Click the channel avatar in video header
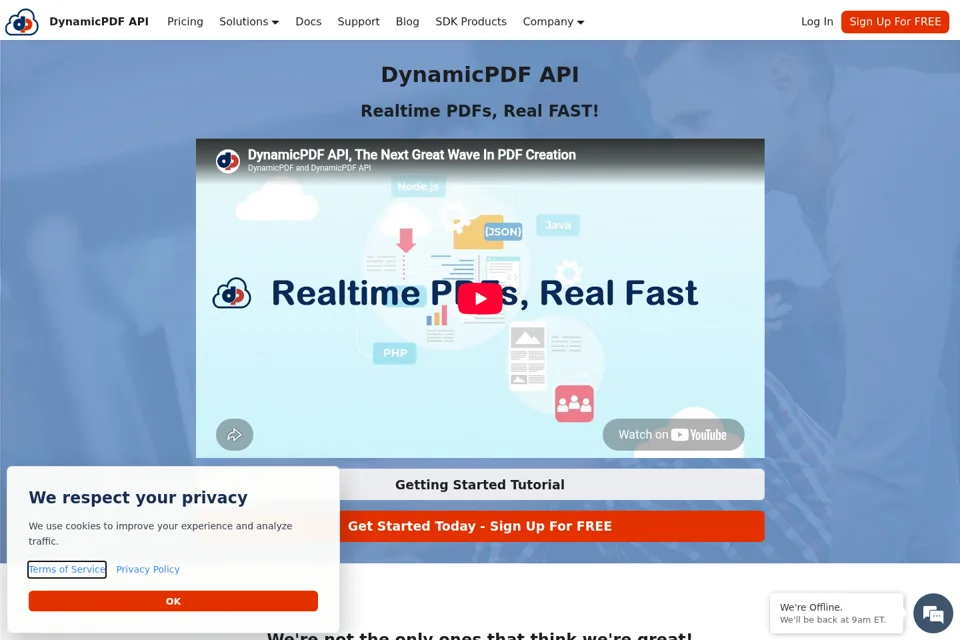The width and height of the screenshot is (960, 640). [x=228, y=161]
